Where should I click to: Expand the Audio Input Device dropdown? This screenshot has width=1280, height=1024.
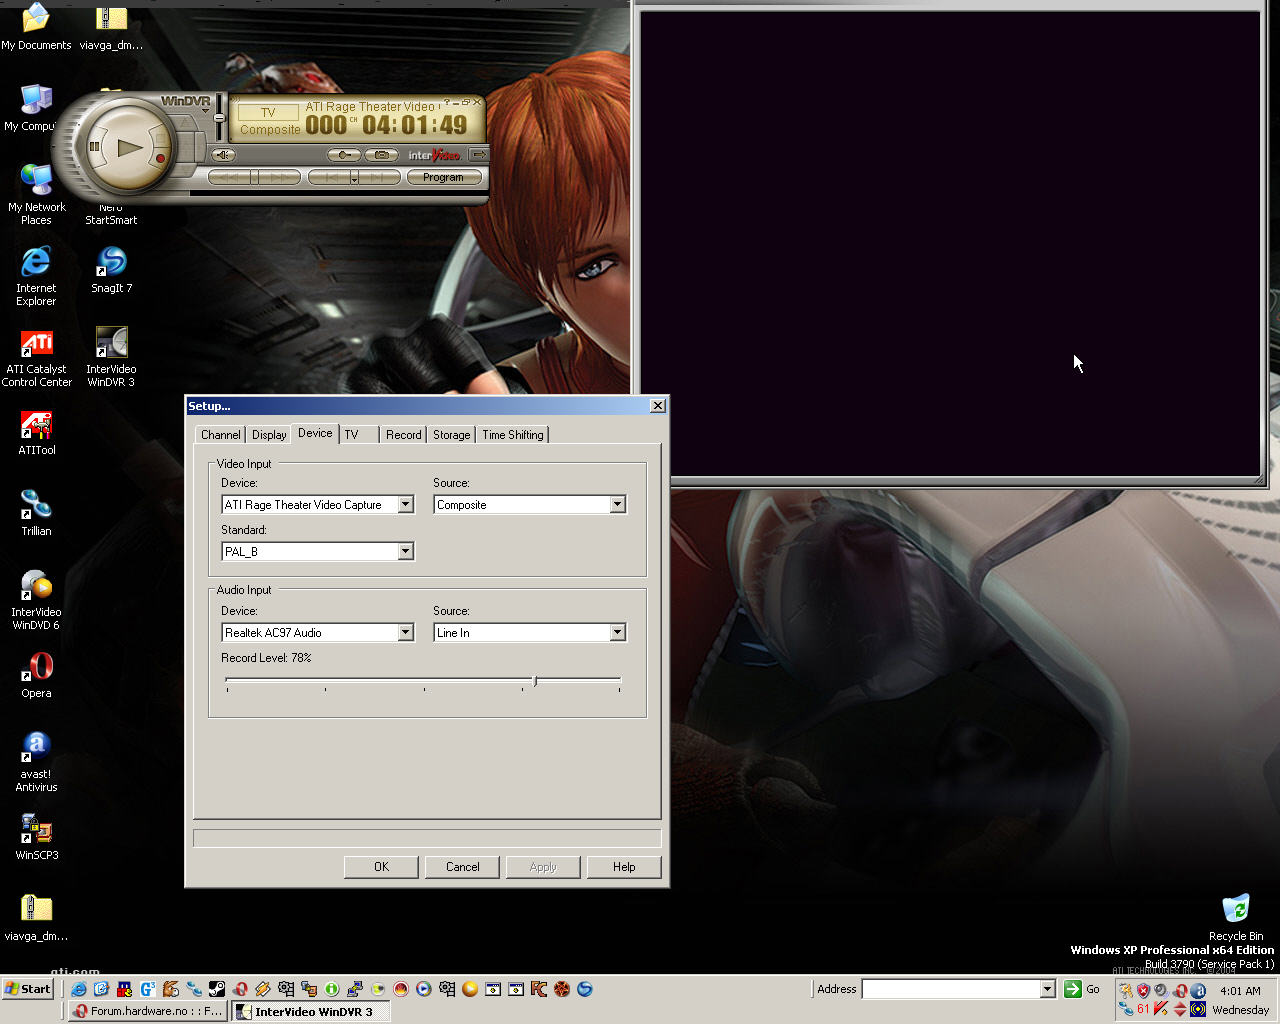click(405, 633)
